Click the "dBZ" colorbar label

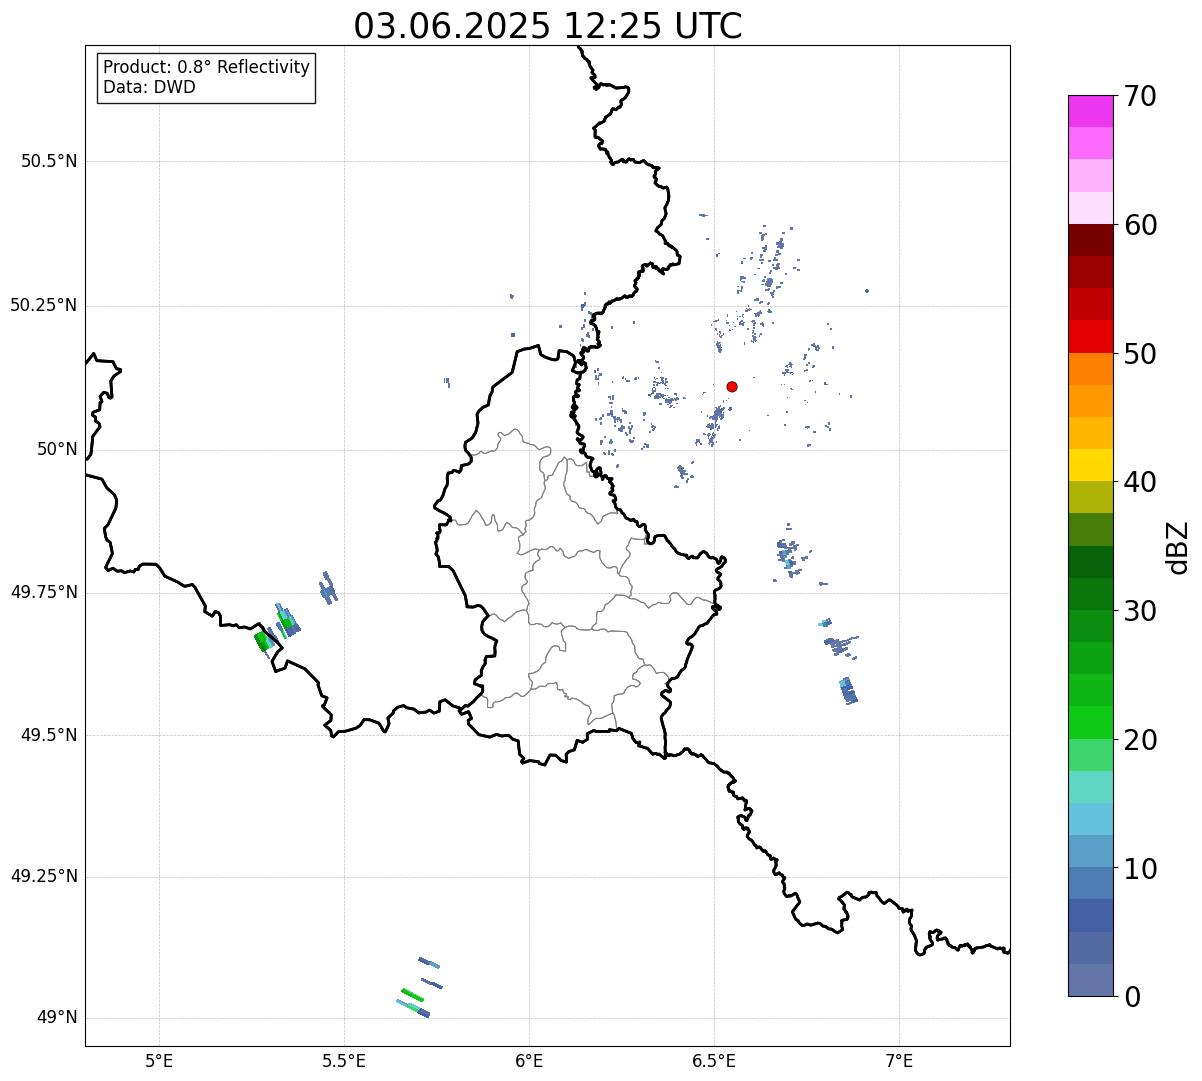(1179, 546)
